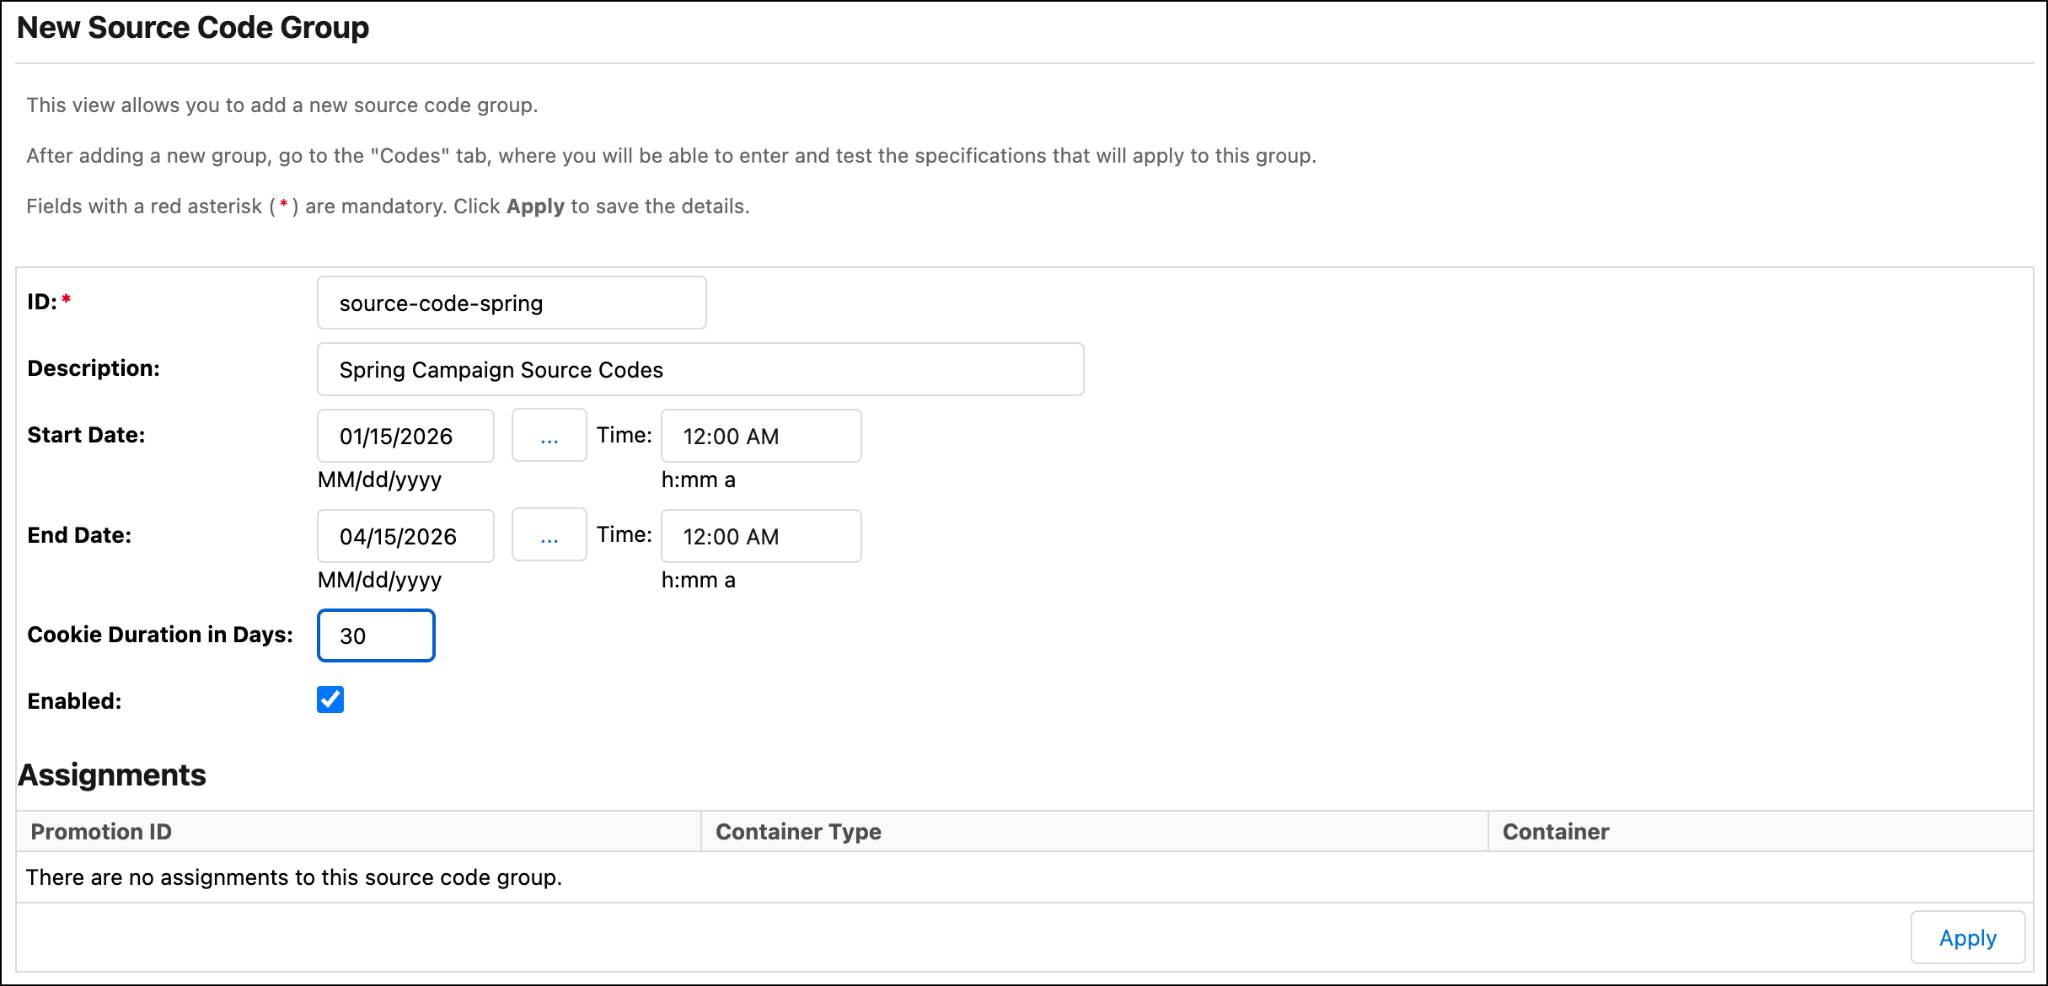
Task: Click the Enabled label
Action: (x=74, y=702)
